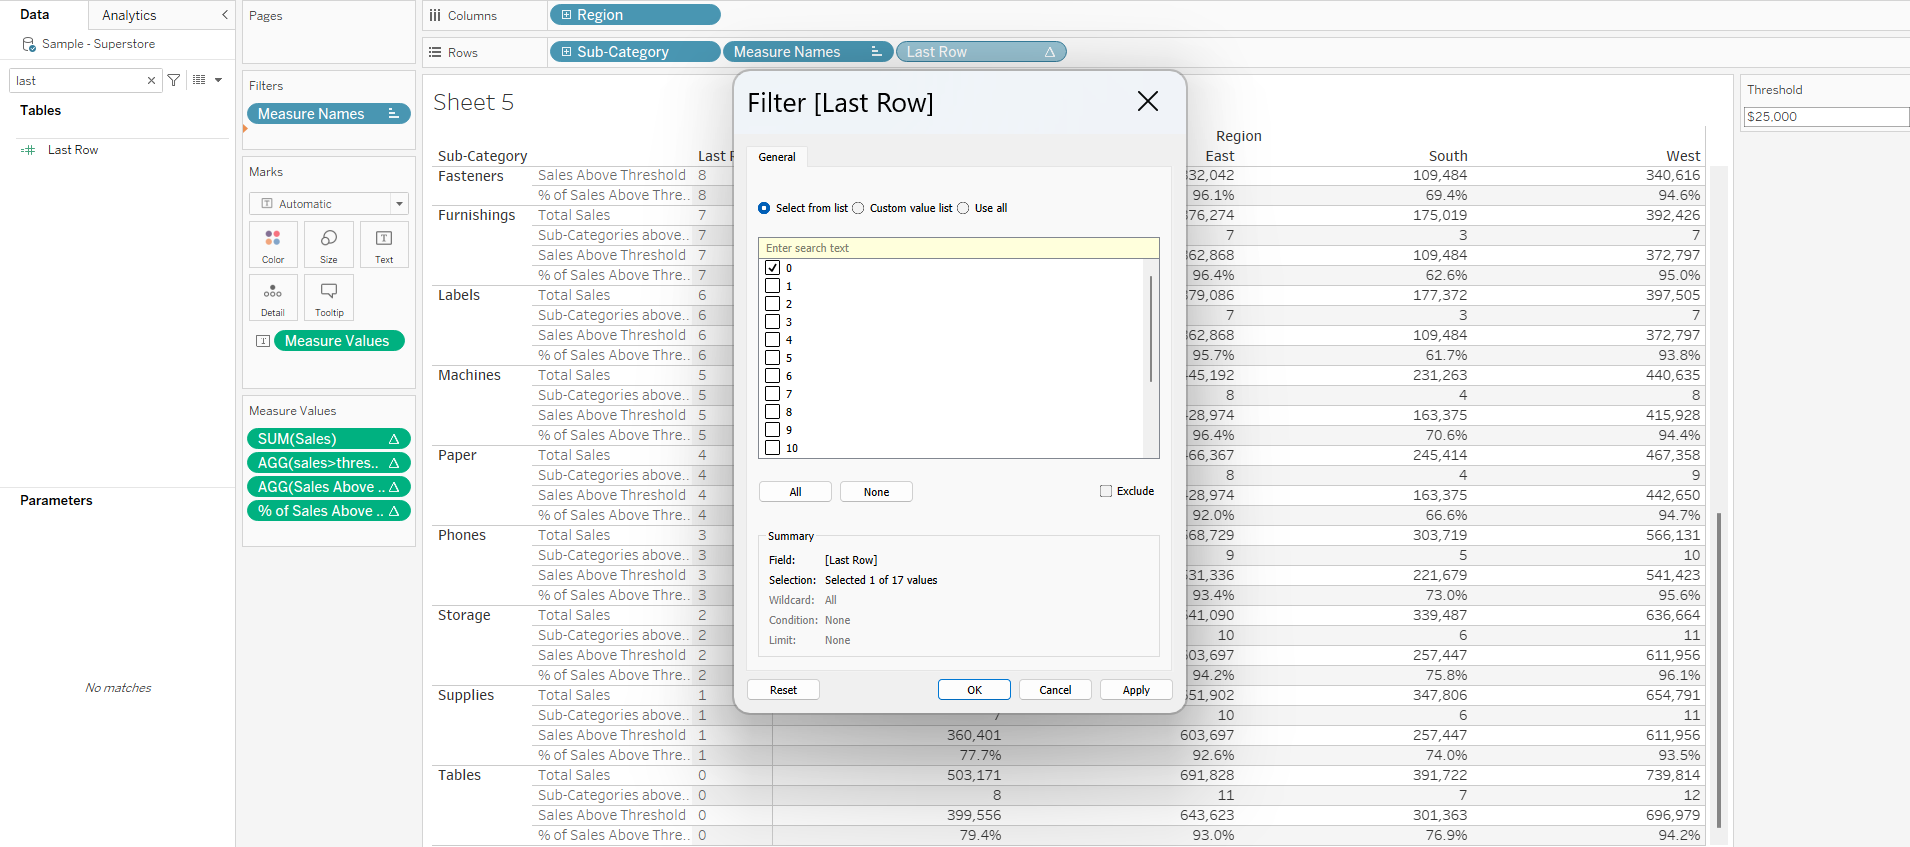
Task: Click the text icon beside Measure Values pill
Action: click(263, 341)
